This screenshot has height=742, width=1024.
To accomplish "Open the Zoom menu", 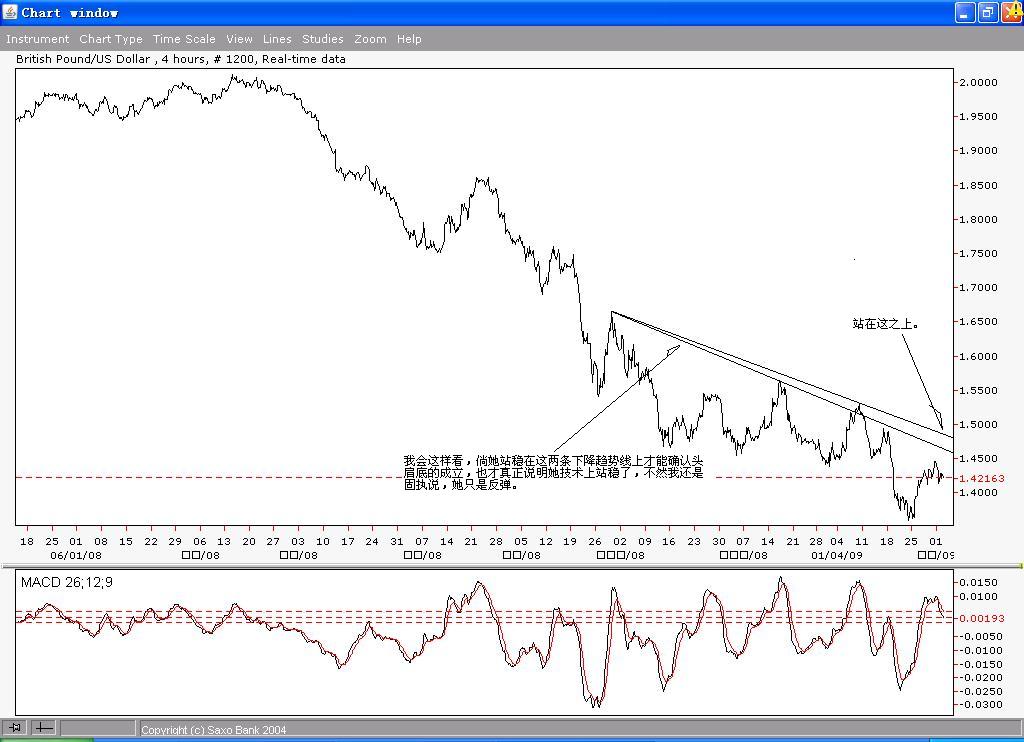I will click(x=370, y=39).
